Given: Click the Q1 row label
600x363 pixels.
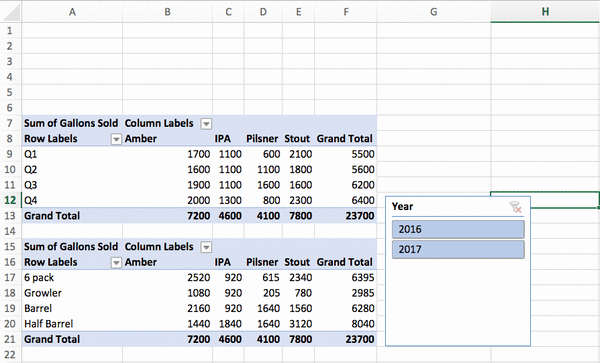Looking at the screenshot, I should pos(31,154).
